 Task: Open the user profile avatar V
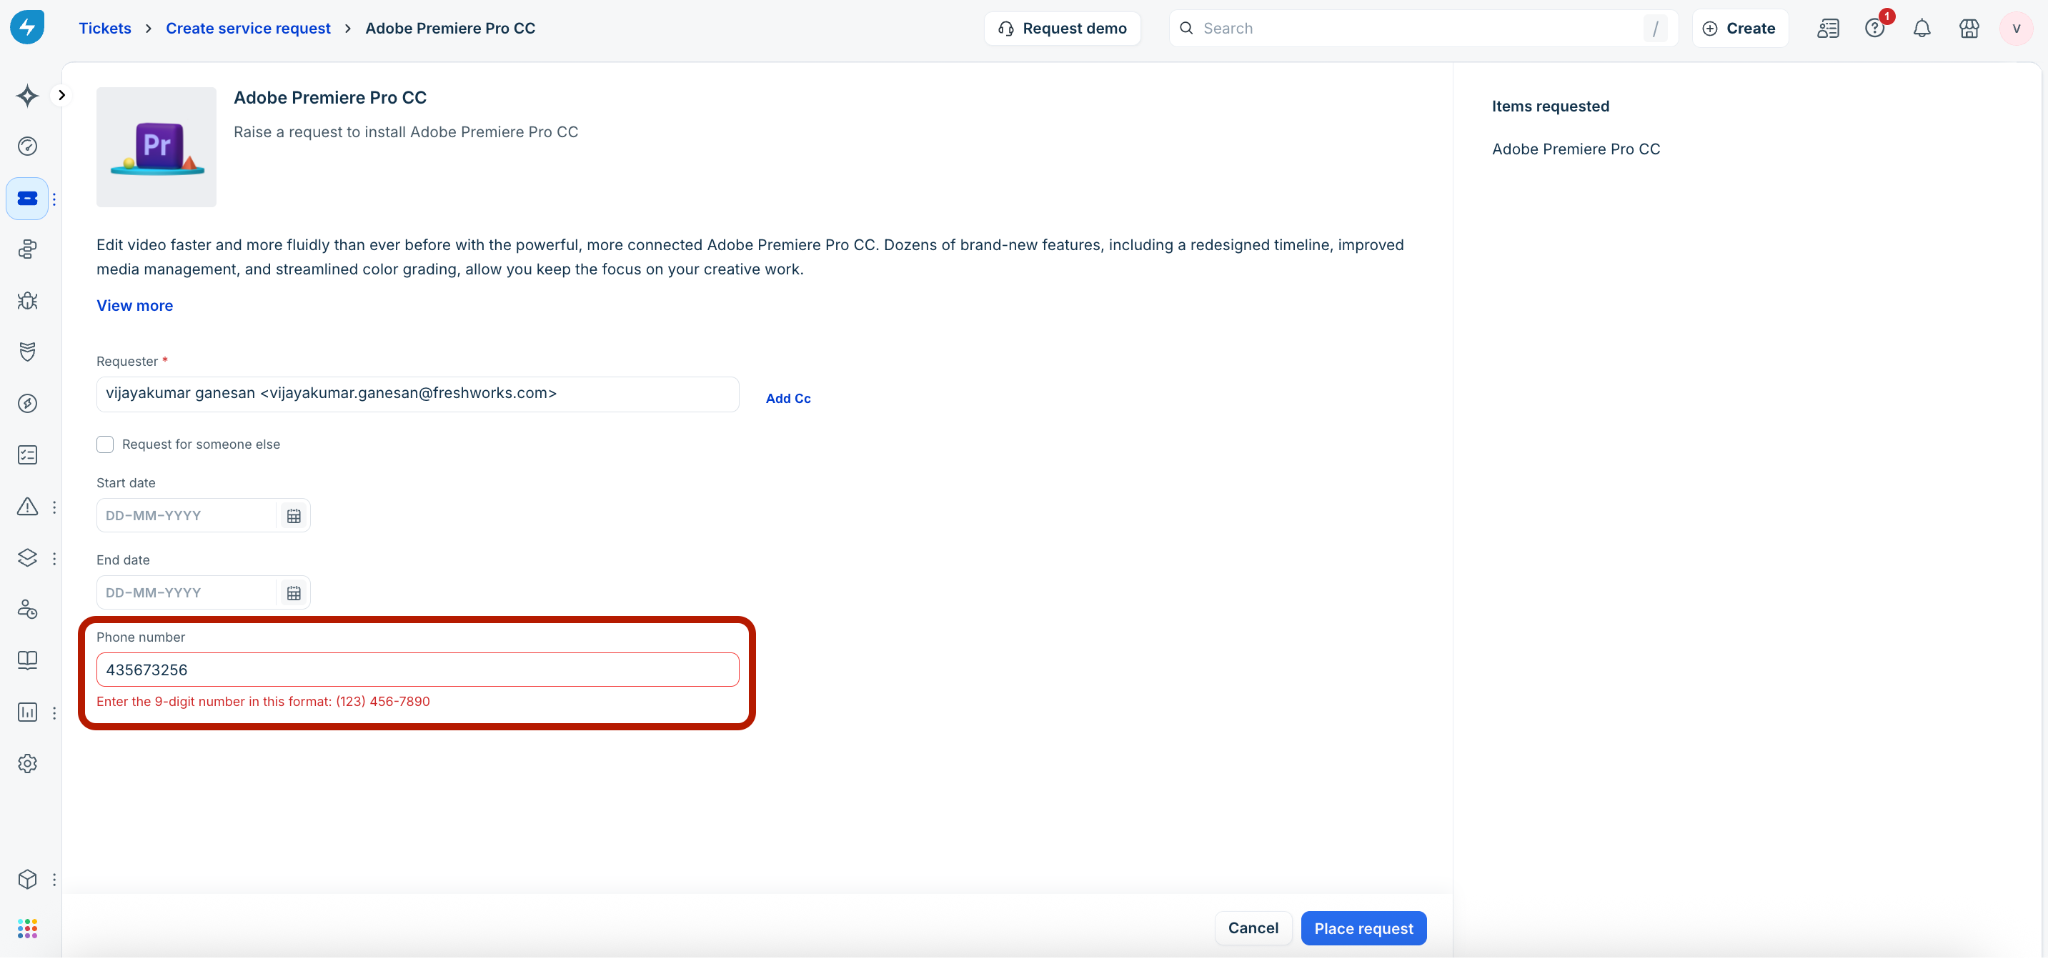tap(2016, 28)
